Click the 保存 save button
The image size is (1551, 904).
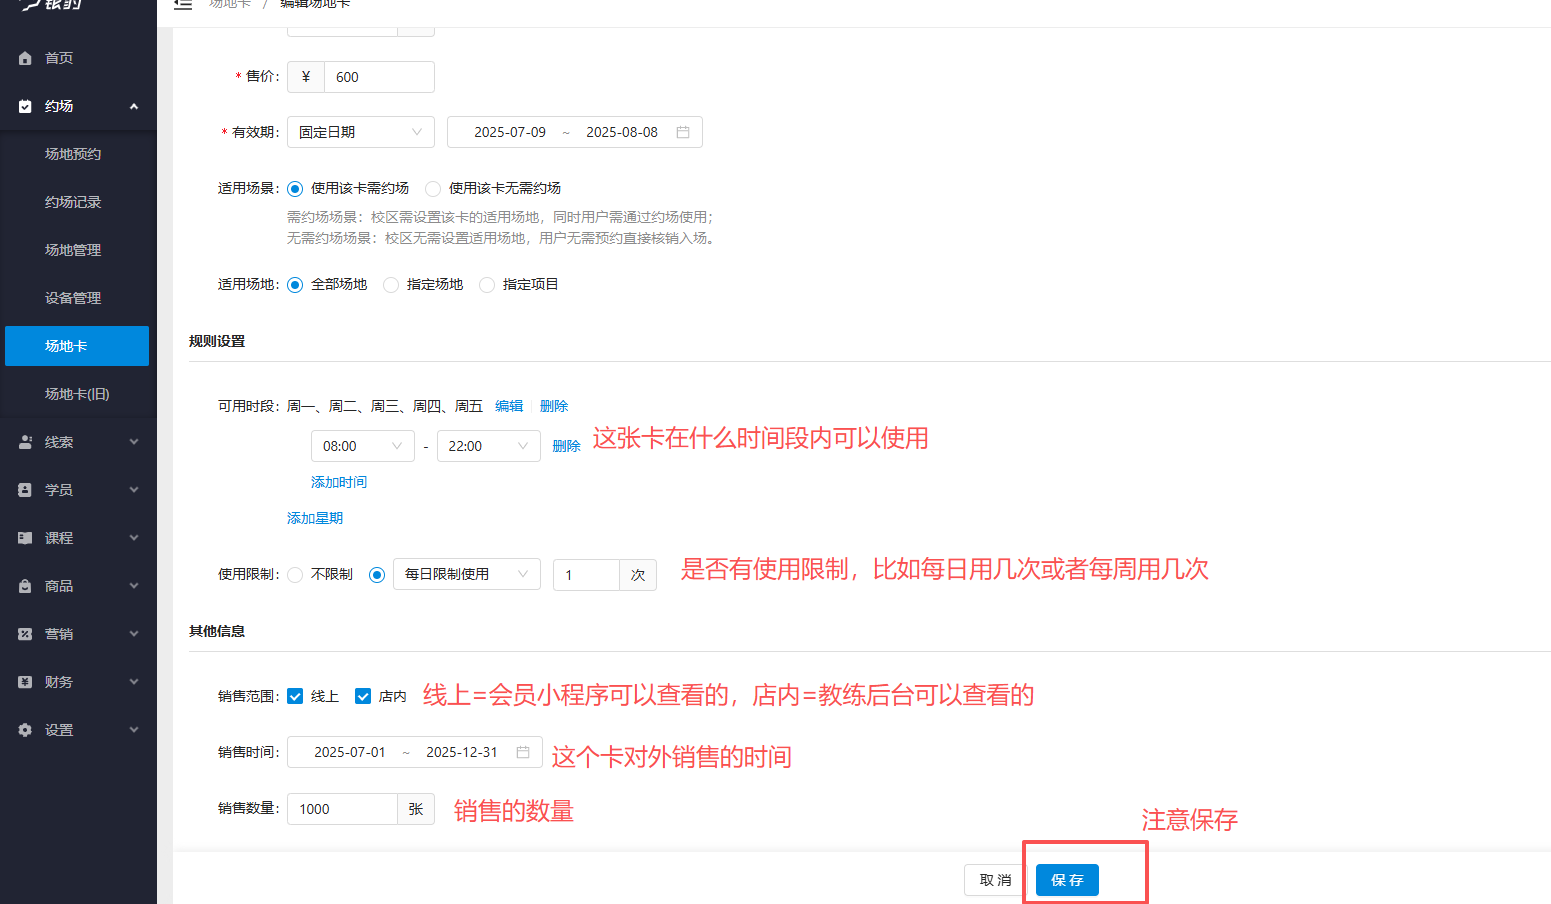click(1066, 880)
